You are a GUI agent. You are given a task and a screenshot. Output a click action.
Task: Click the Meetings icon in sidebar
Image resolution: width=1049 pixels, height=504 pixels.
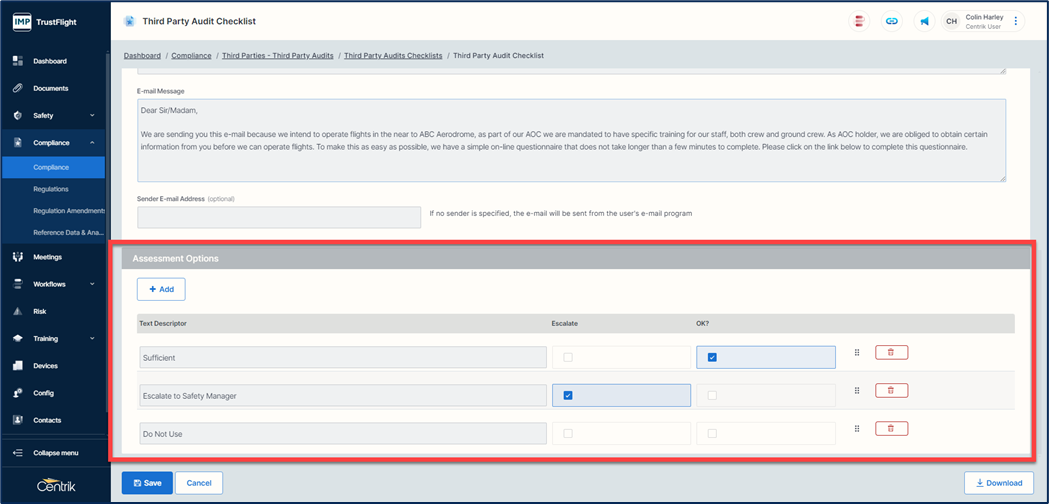[x=18, y=257]
